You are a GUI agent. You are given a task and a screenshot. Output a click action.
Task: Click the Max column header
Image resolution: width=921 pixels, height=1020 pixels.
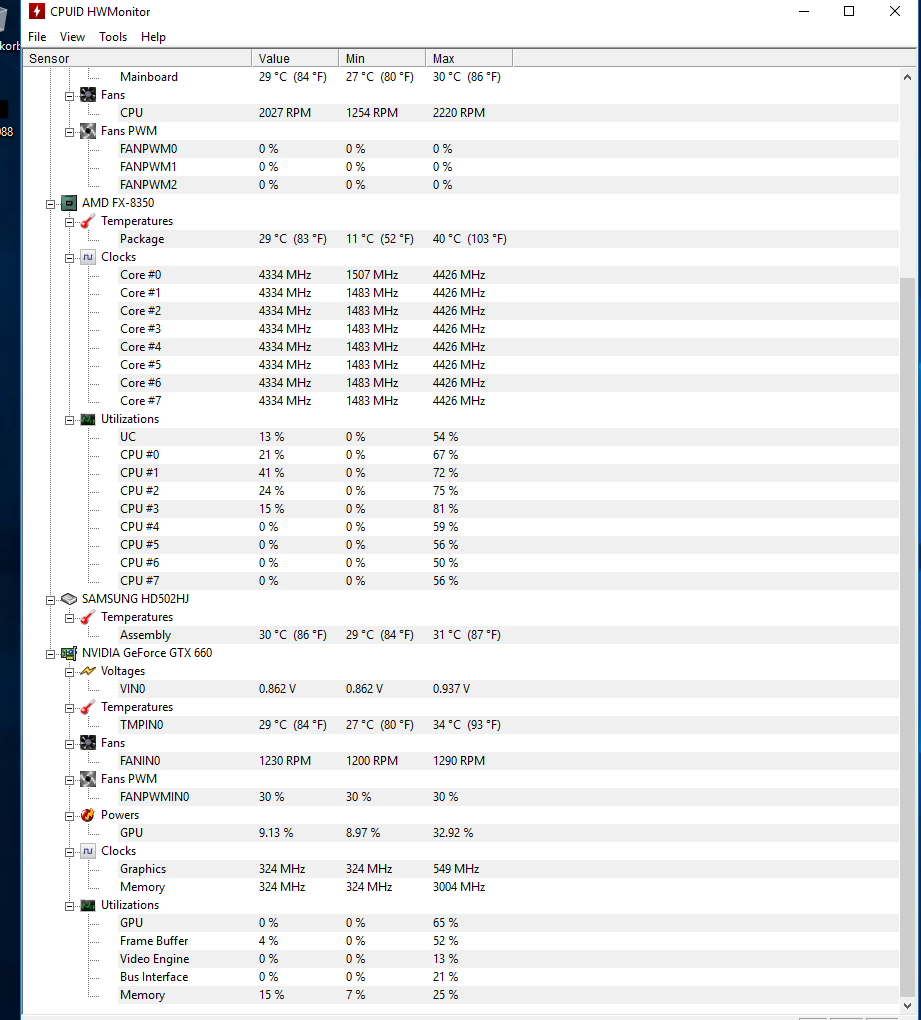coord(470,59)
